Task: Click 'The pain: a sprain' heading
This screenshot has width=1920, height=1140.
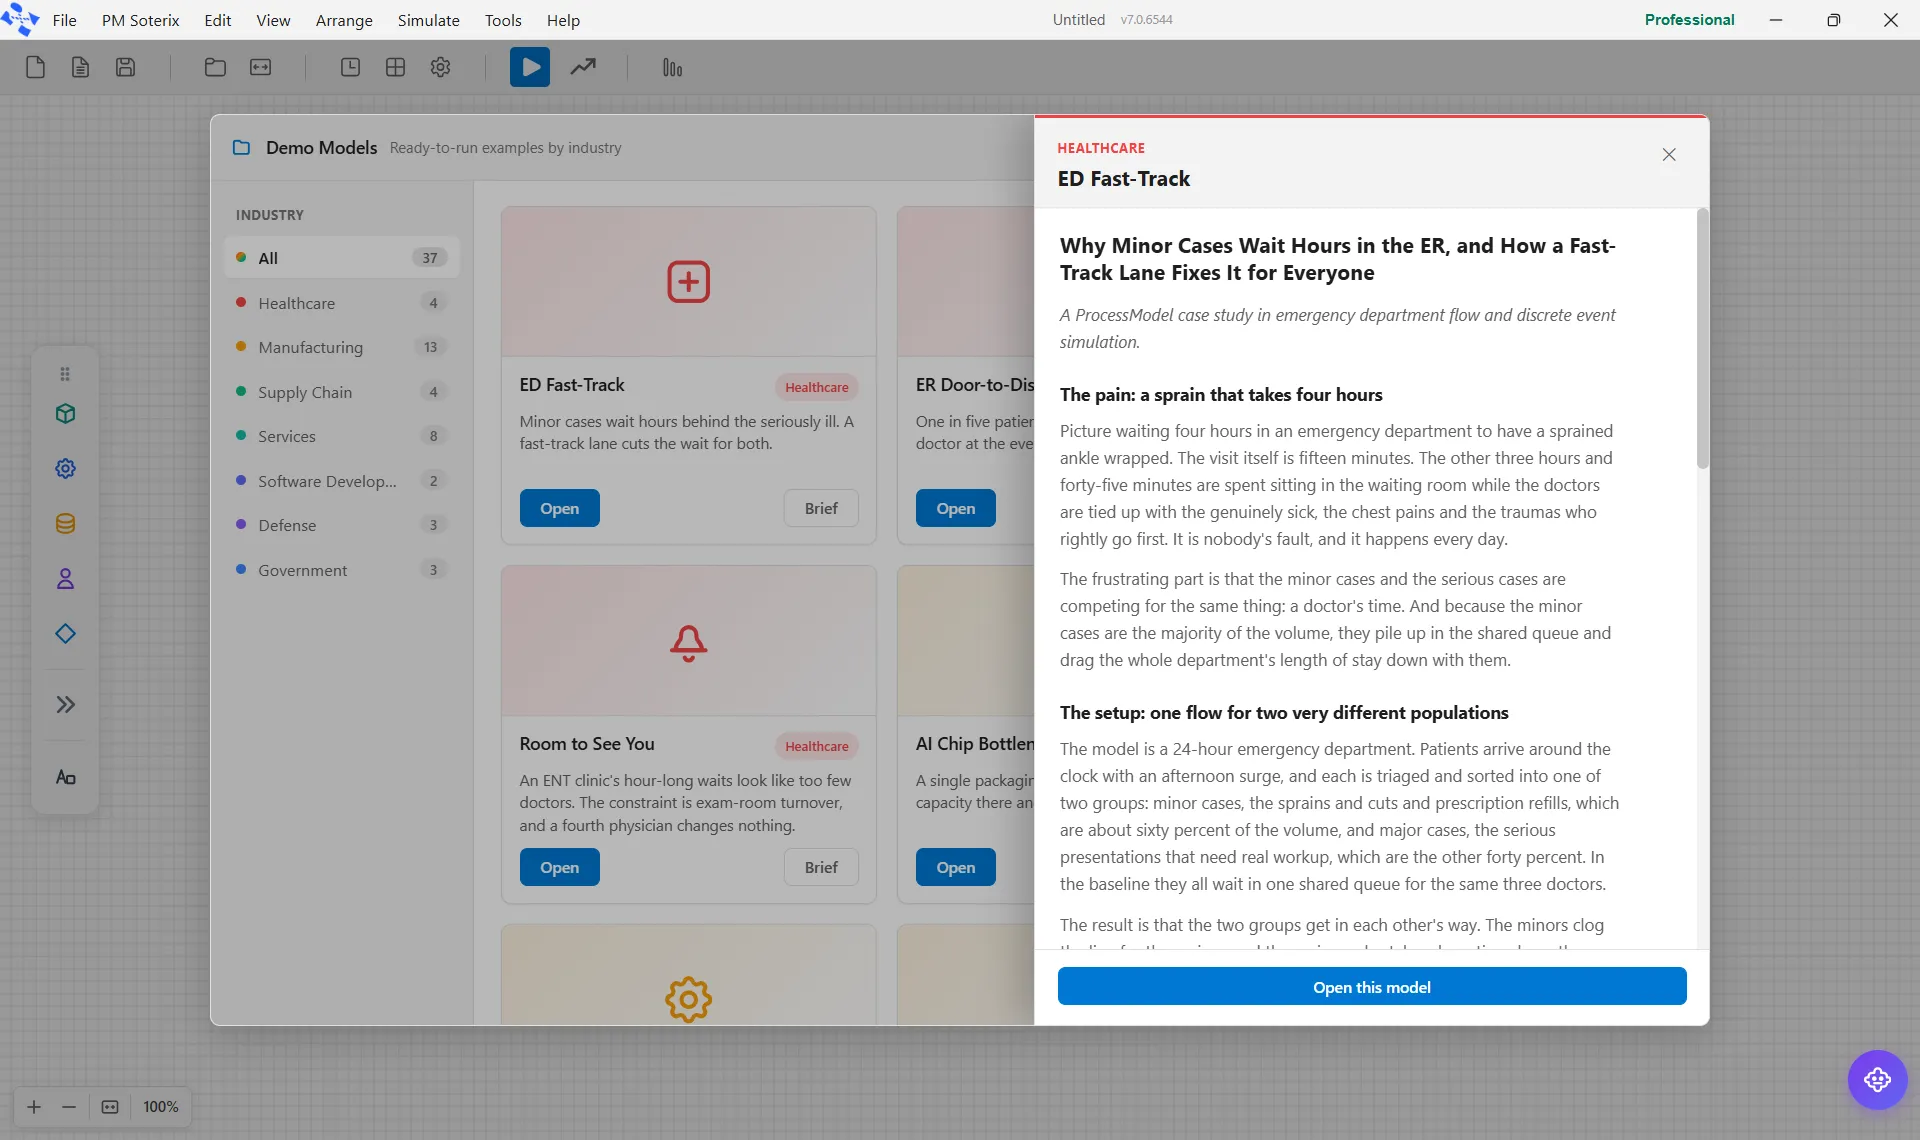Action: pyautogui.click(x=1221, y=394)
